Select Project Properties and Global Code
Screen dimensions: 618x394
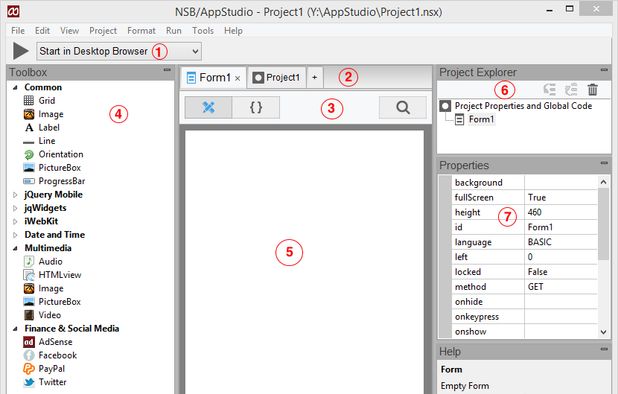click(x=523, y=106)
